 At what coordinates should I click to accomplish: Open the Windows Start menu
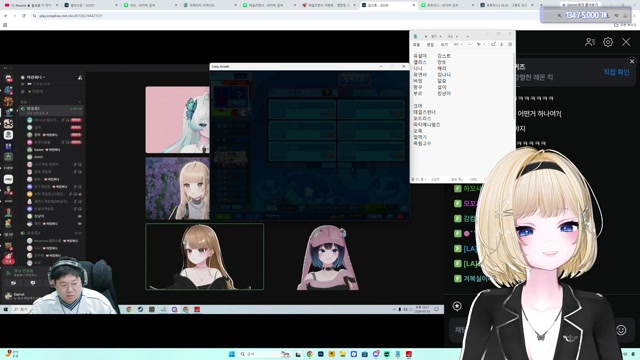231,354
